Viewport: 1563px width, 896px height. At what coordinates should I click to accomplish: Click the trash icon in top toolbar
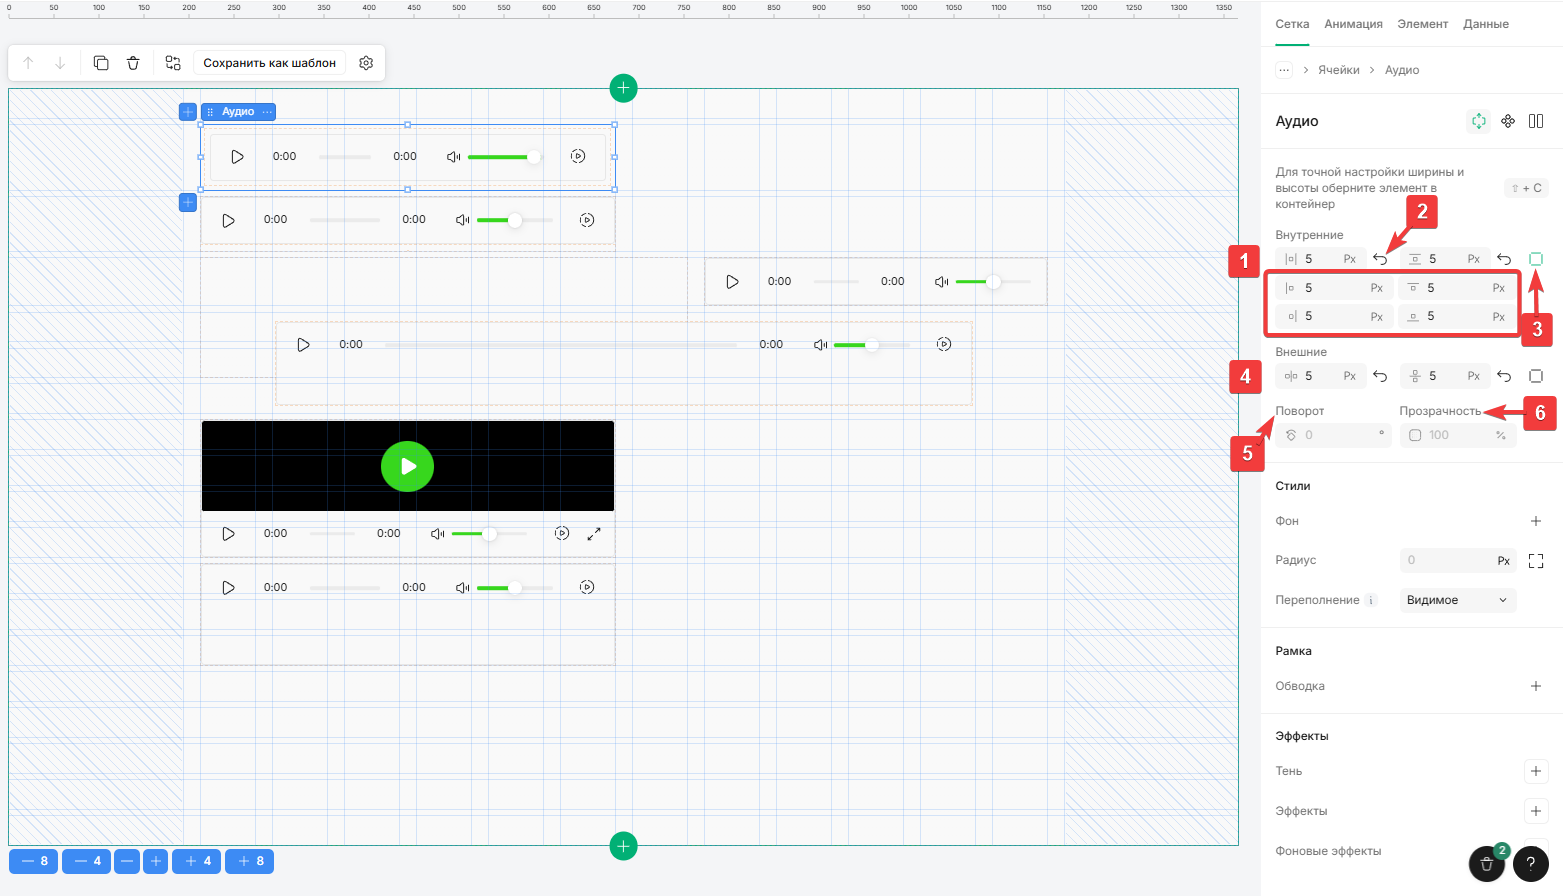click(133, 63)
